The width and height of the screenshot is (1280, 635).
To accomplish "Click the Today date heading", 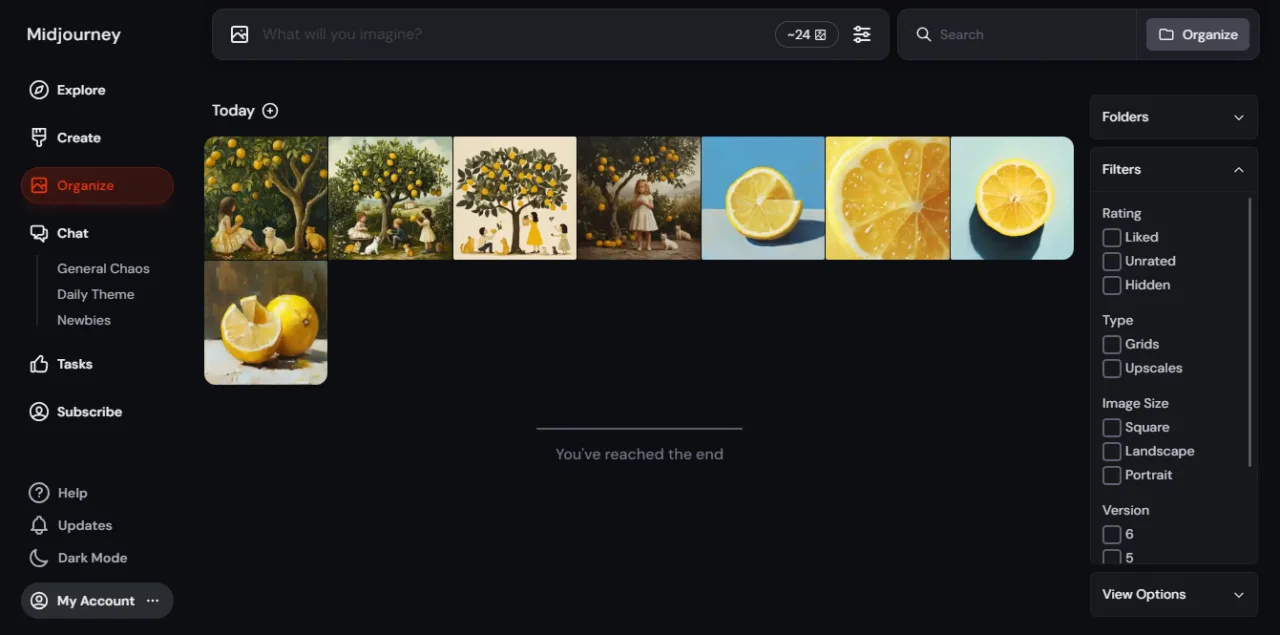I will pyautogui.click(x=233, y=111).
